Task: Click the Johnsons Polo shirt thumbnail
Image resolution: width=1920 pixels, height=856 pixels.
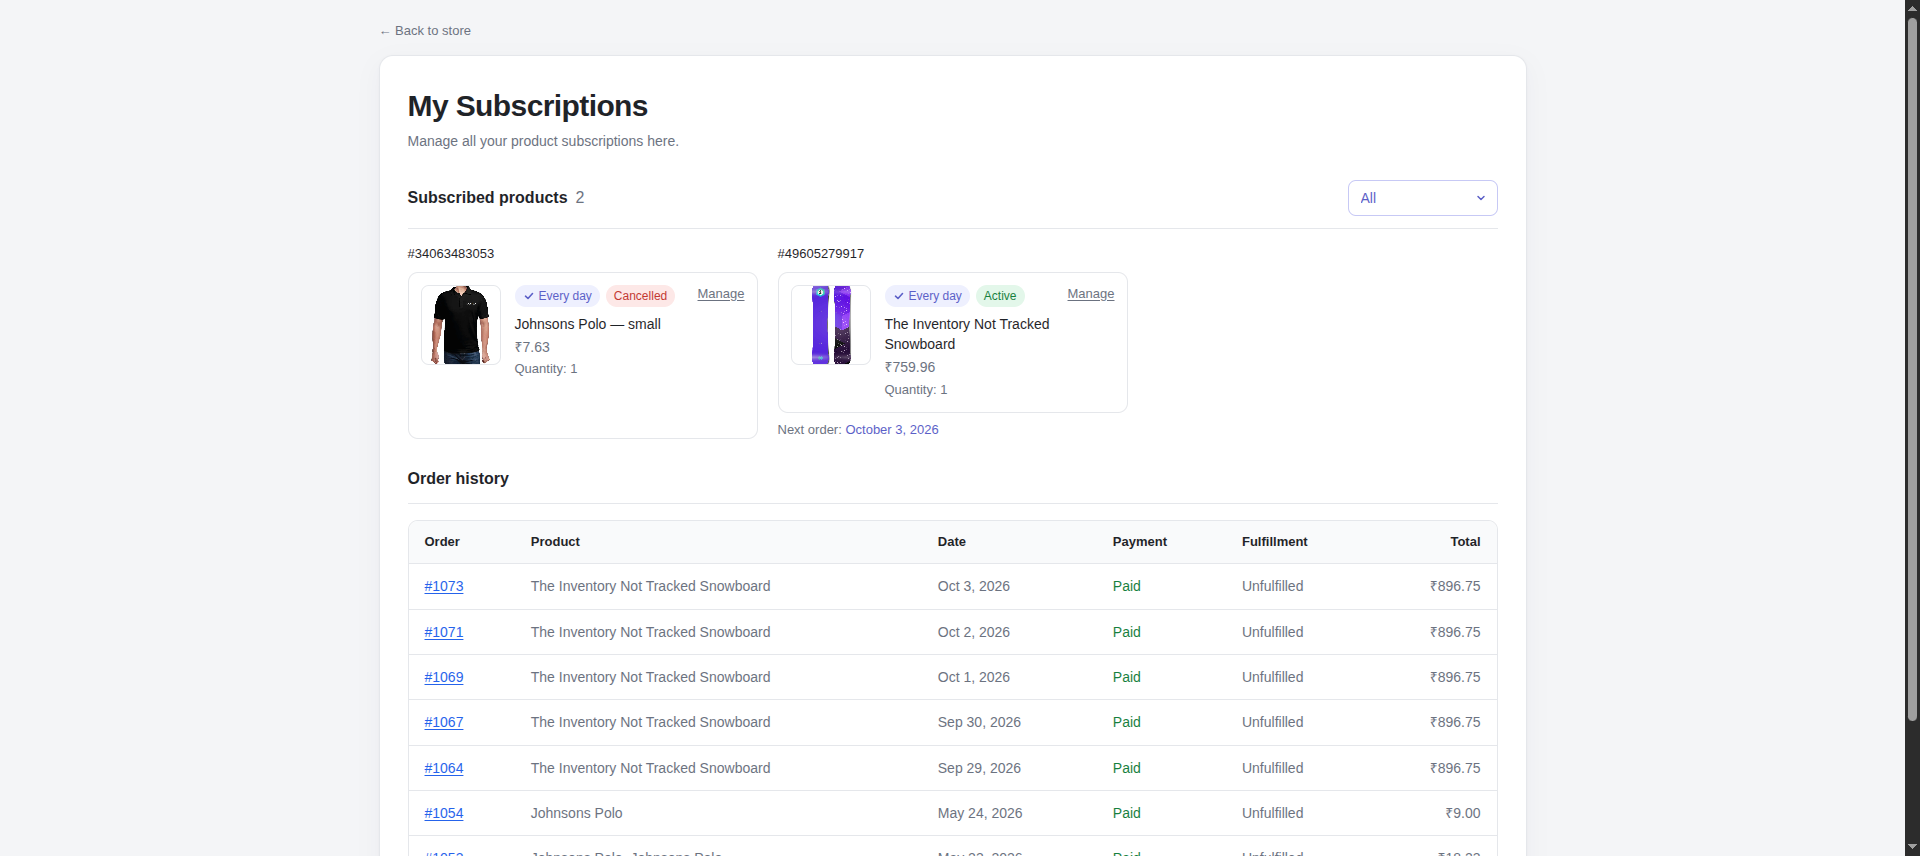Action: [x=461, y=325]
